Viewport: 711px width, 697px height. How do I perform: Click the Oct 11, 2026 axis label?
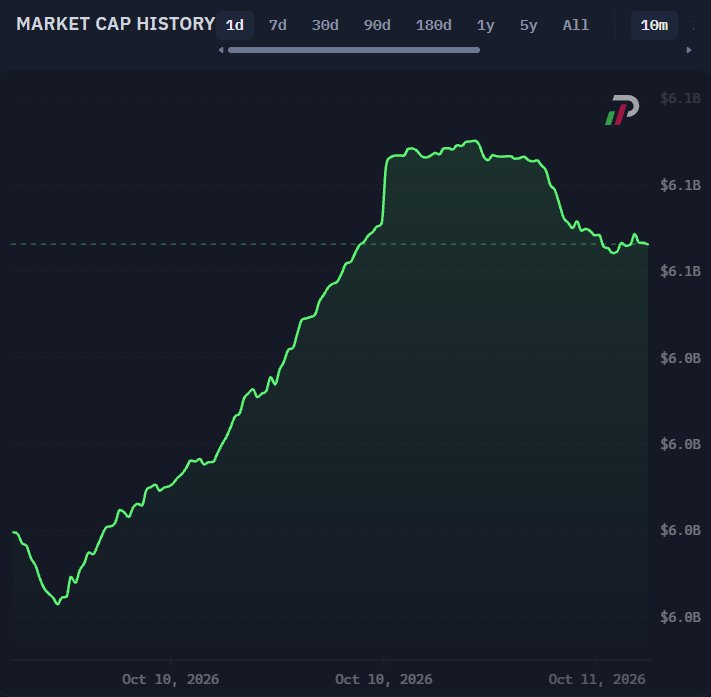(596, 679)
